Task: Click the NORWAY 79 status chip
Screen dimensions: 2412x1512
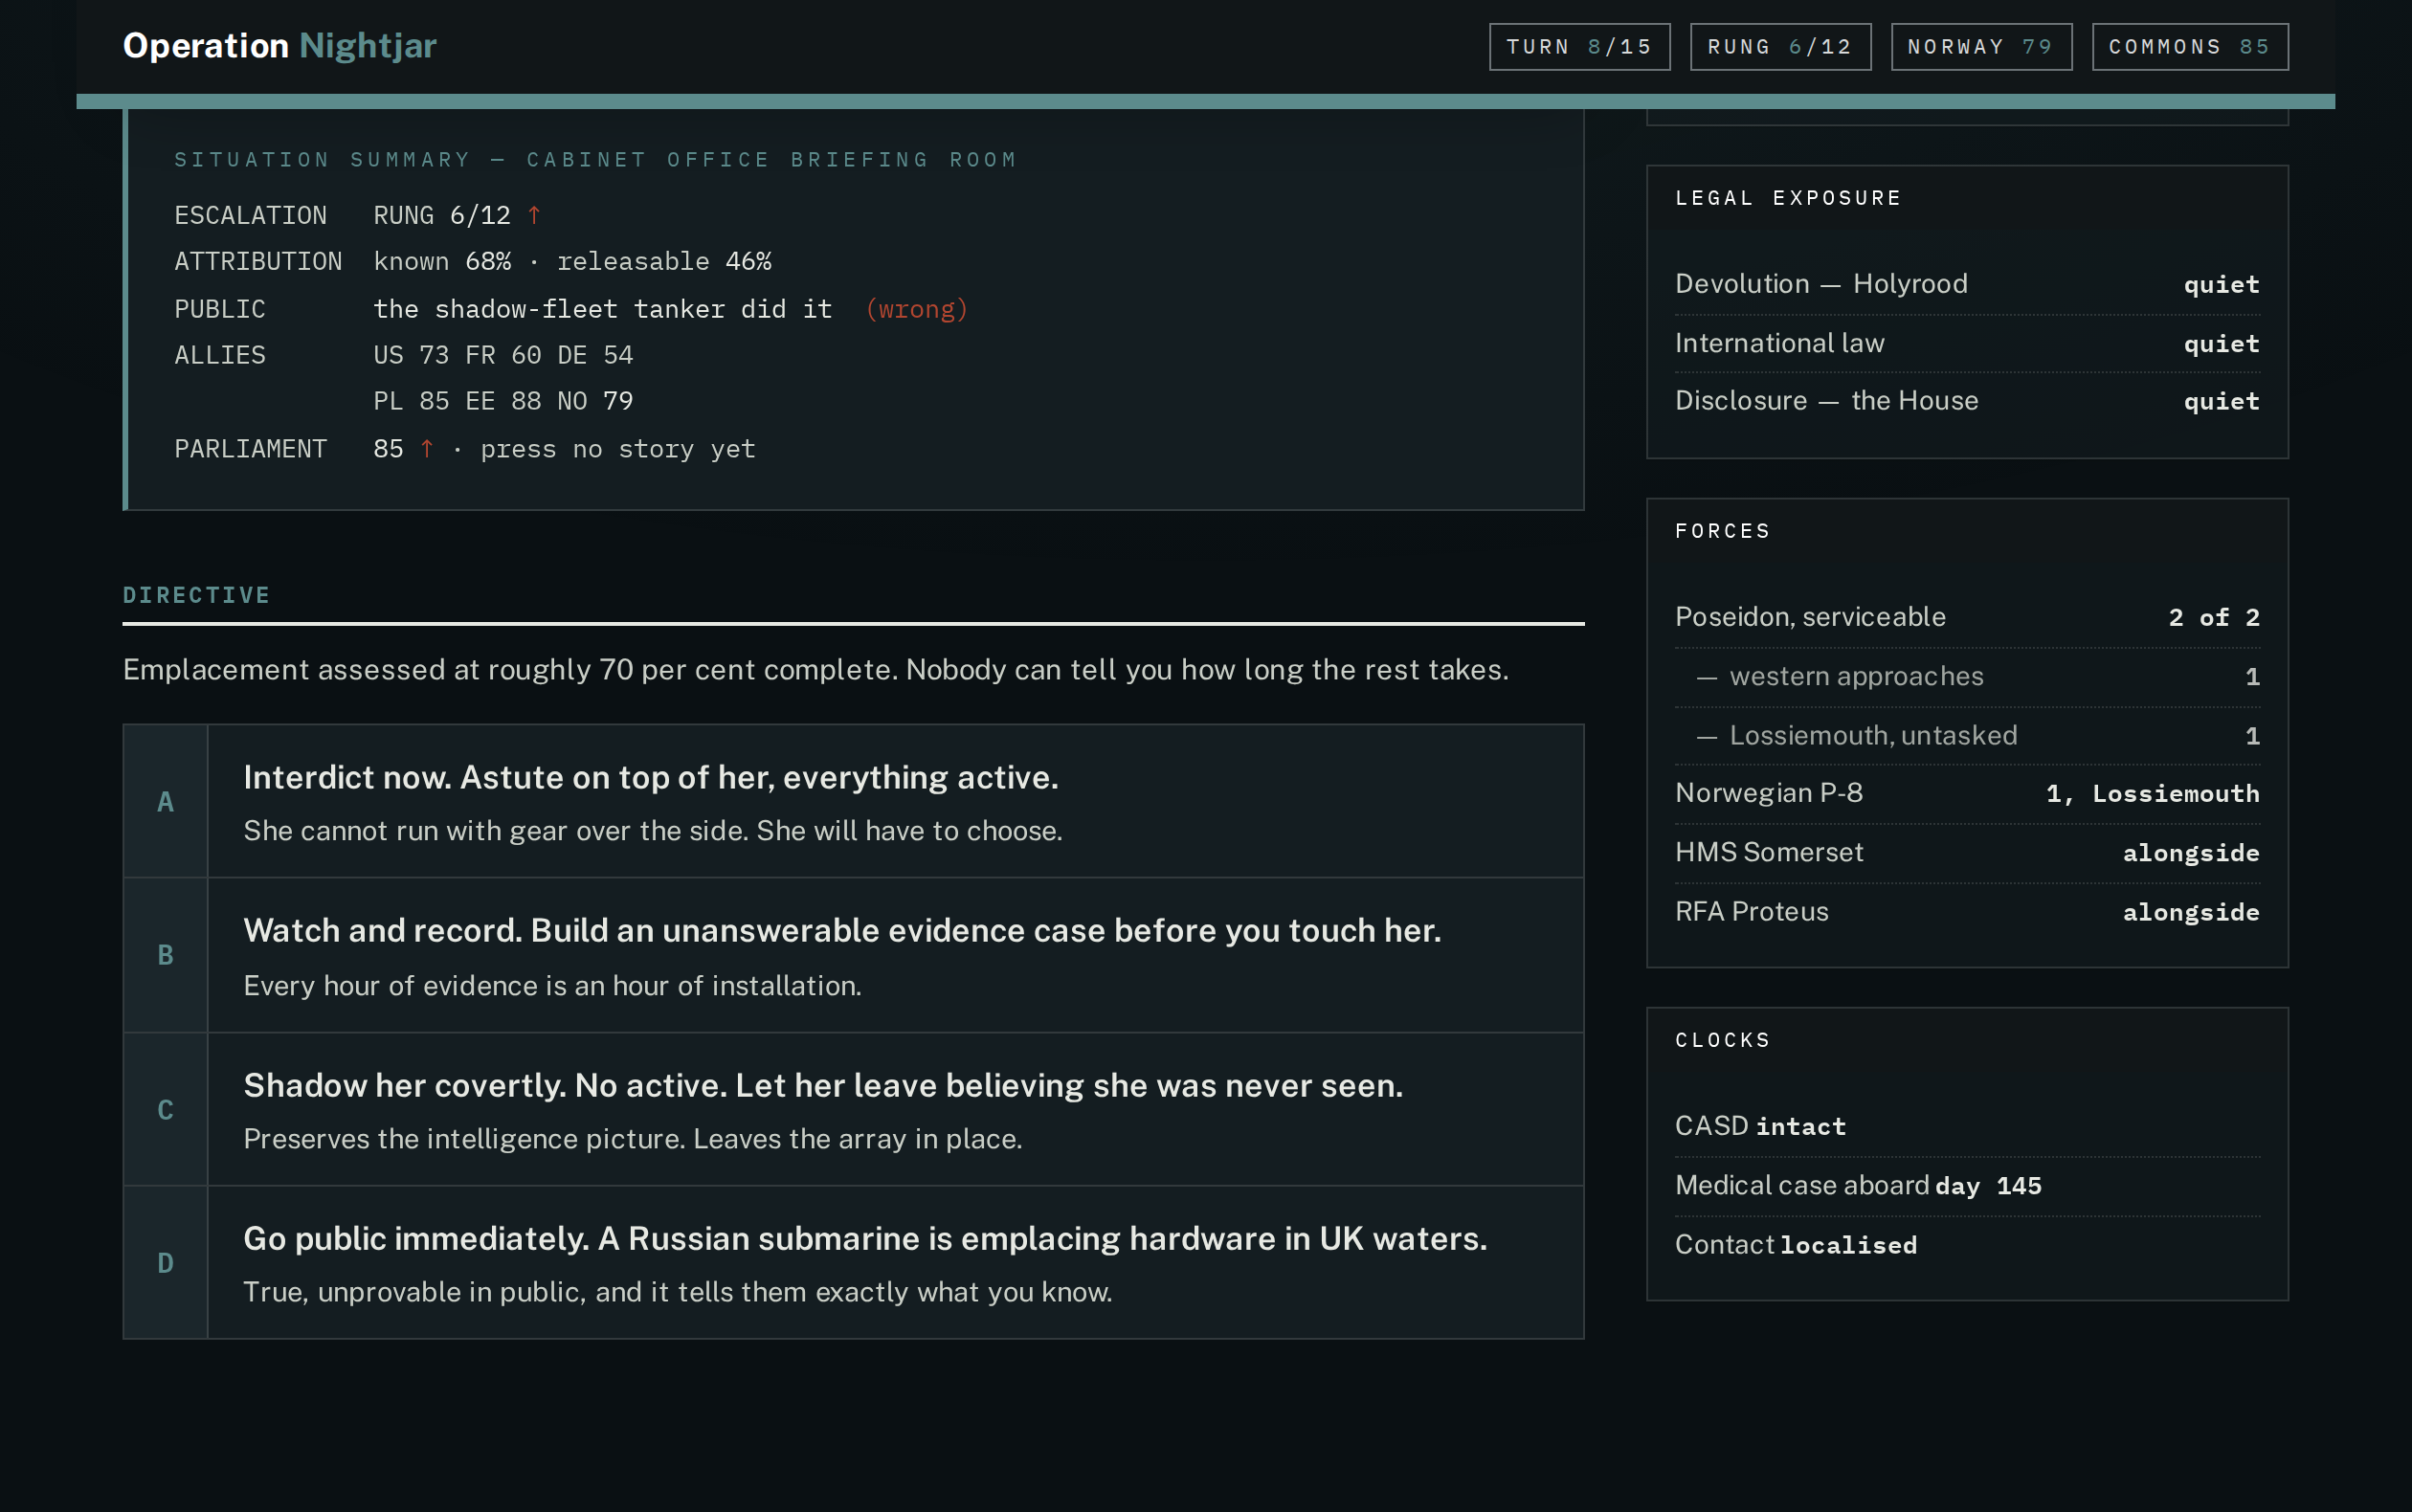Action: coord(1981,47)
